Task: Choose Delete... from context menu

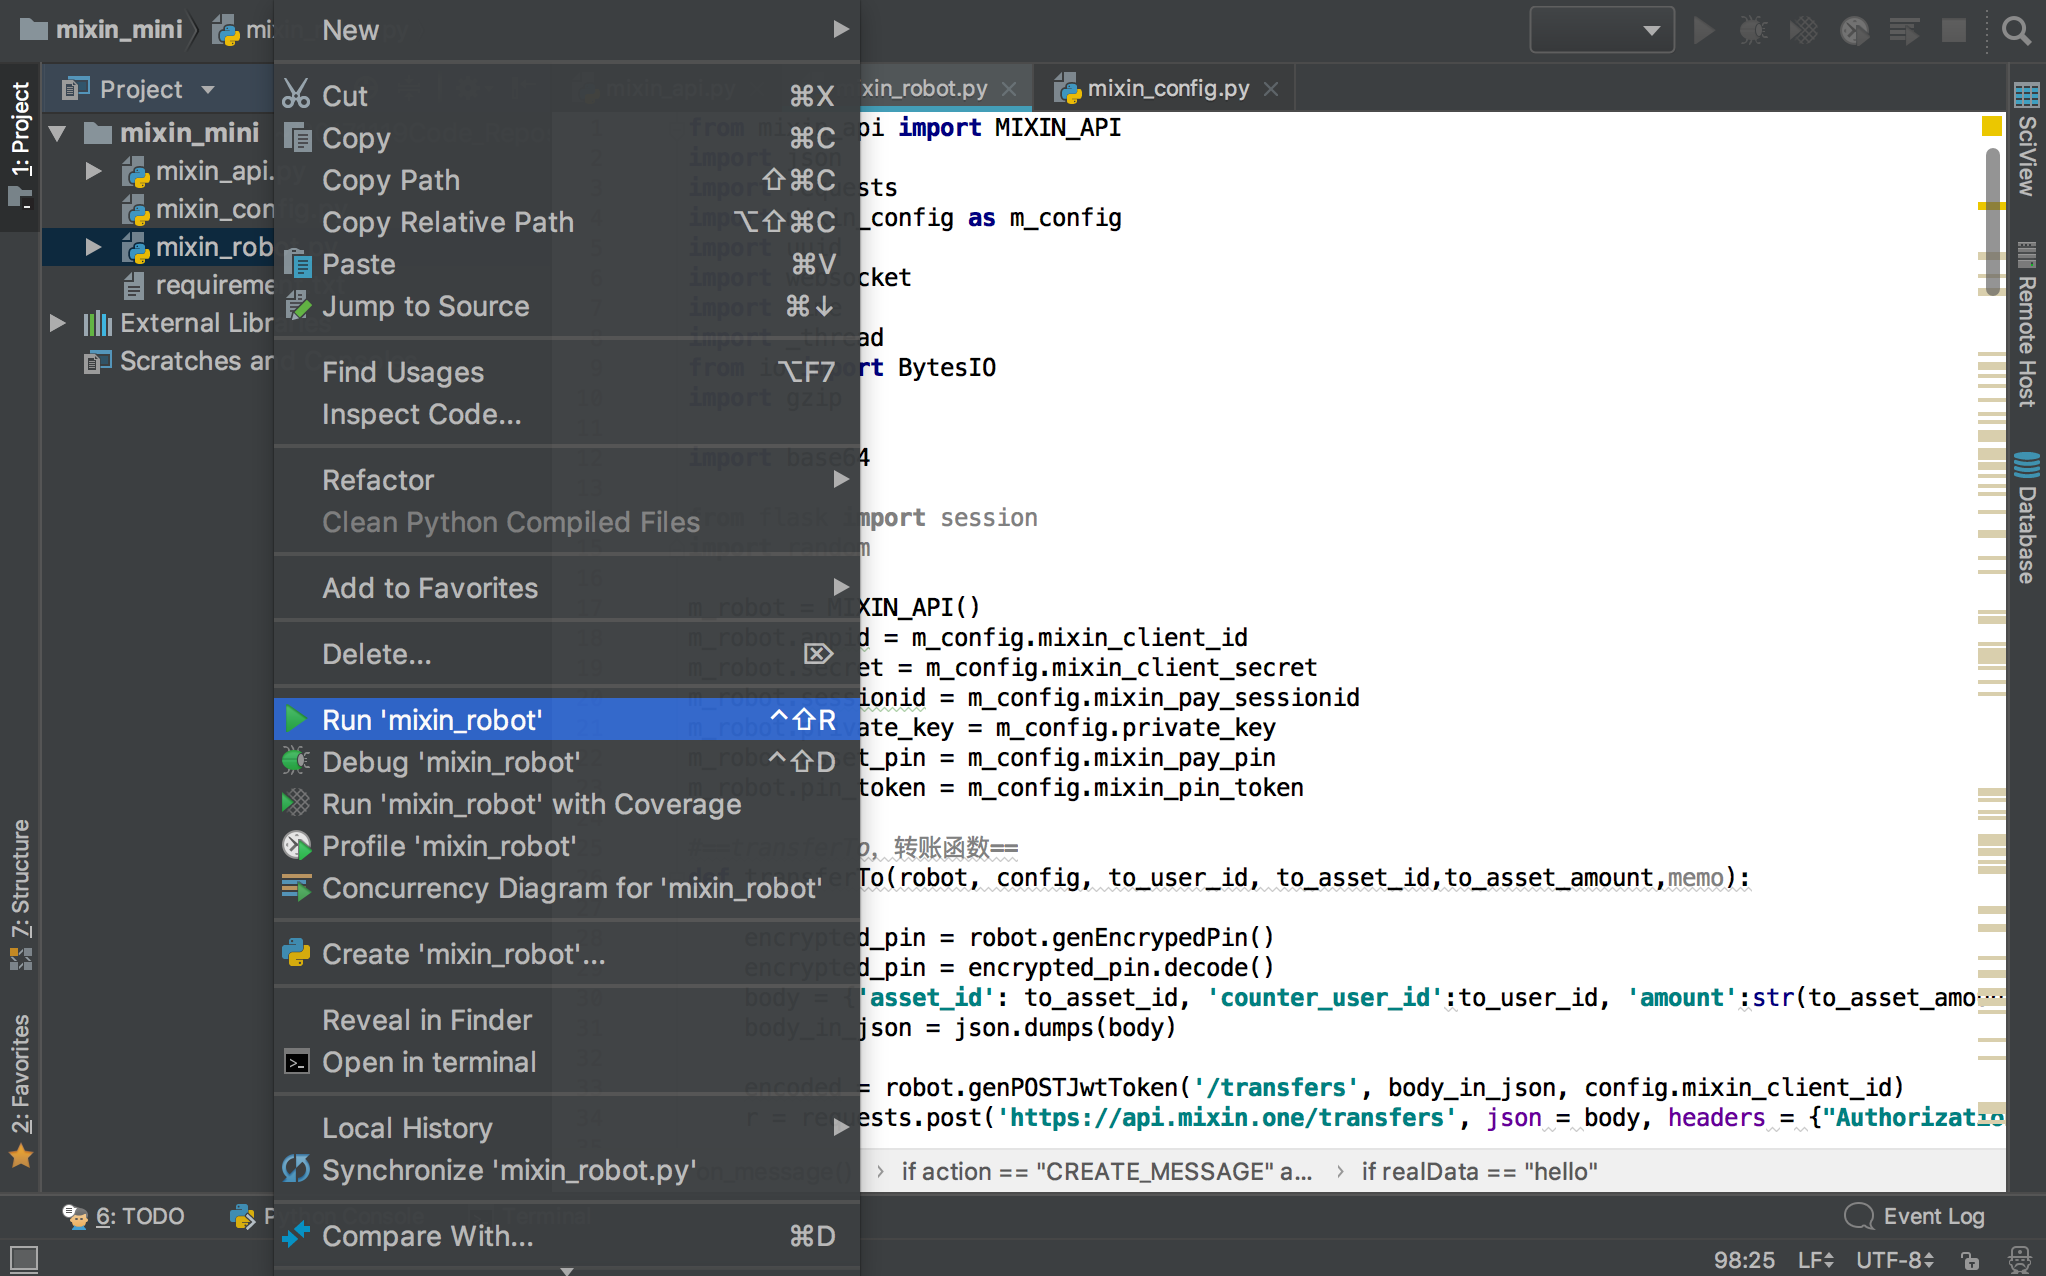Action: pyautogui.click(x=567, y=653)
